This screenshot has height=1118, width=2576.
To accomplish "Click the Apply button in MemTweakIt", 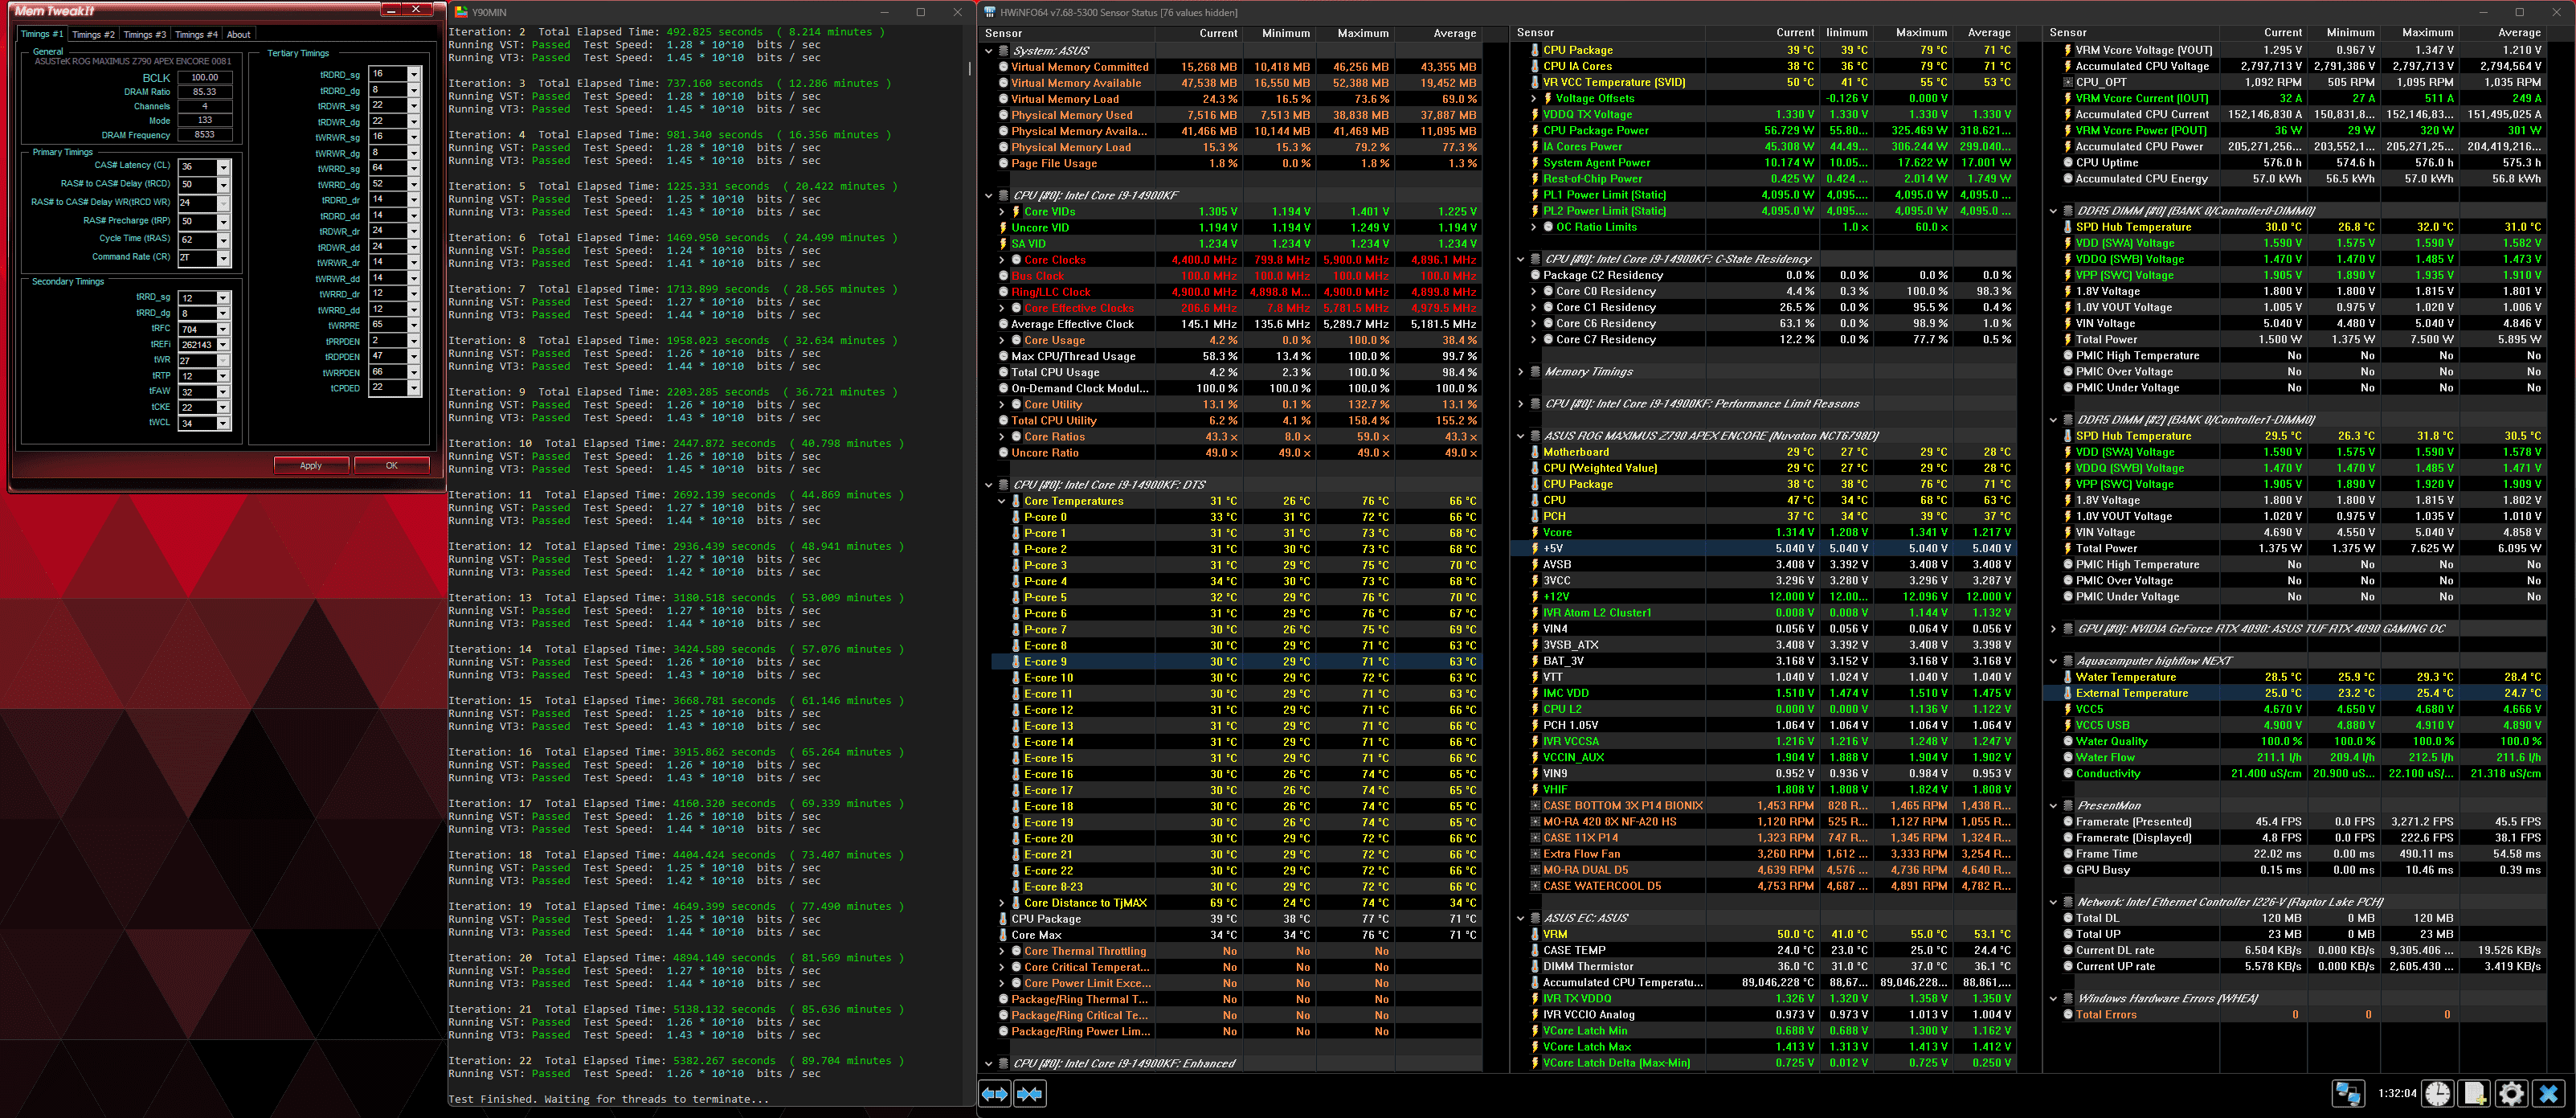I will [x=311, y=465].
